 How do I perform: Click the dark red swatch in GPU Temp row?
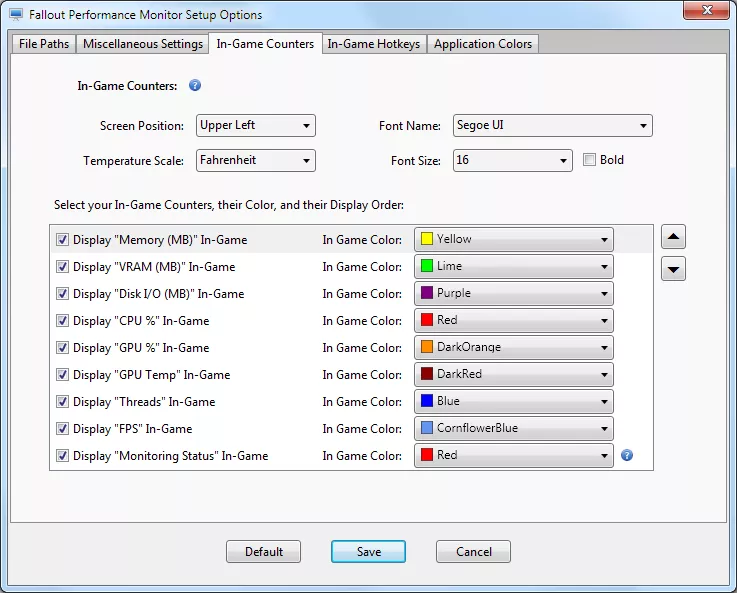[x=426, y=374]
